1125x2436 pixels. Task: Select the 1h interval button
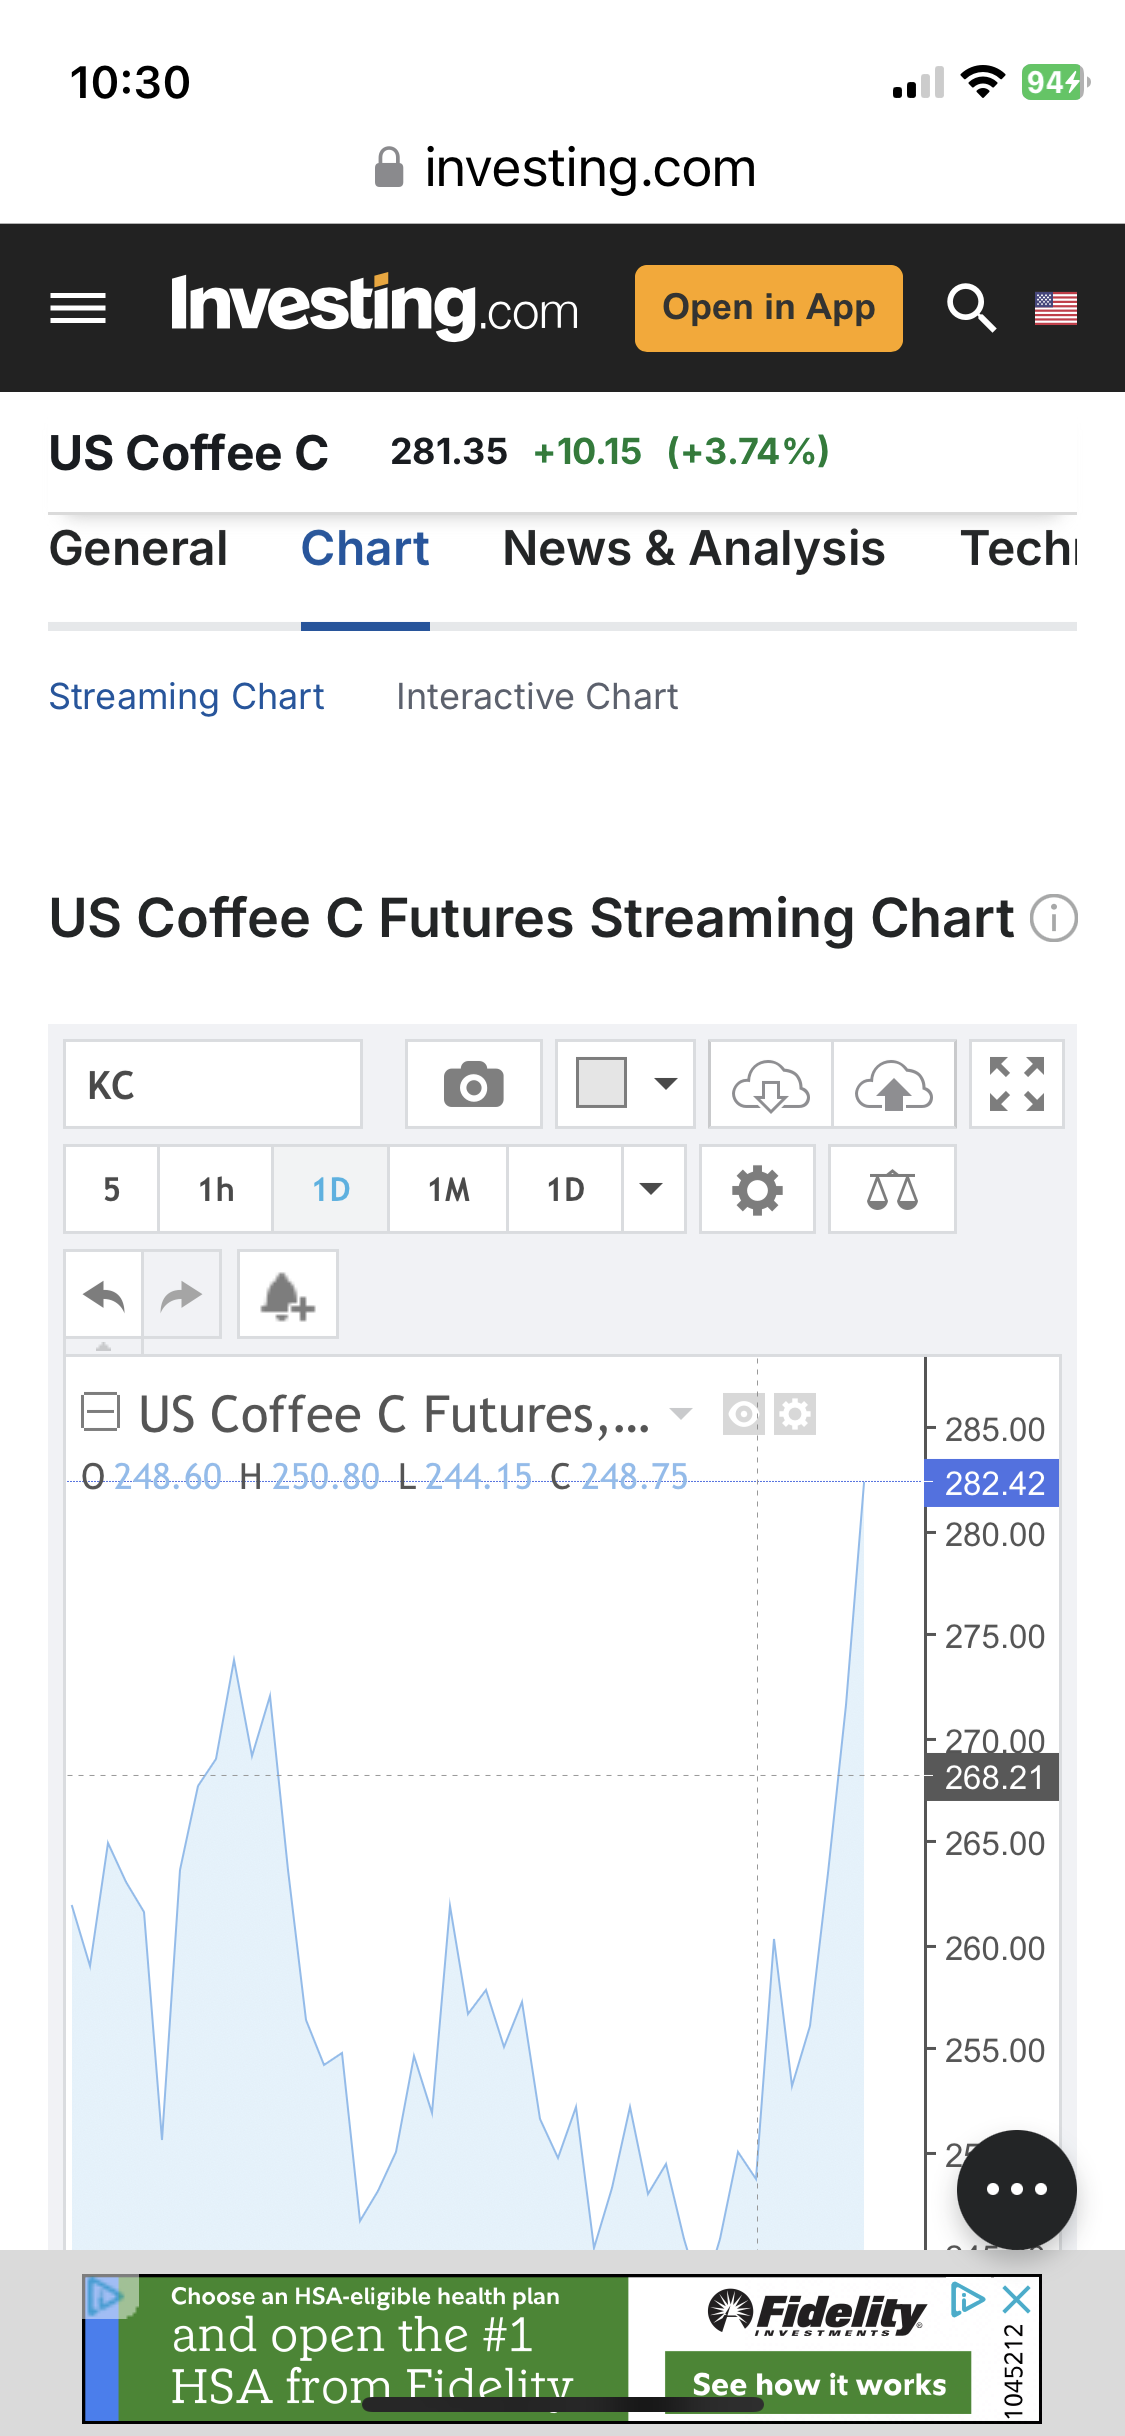[x=216, y=1190]
